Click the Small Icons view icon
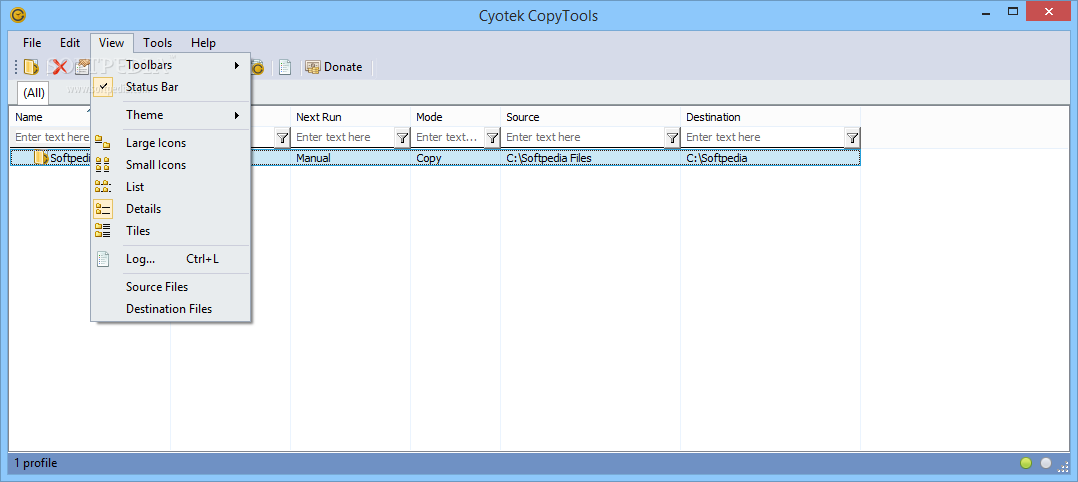Screen dimensions: 1078x482 point(102,165)
